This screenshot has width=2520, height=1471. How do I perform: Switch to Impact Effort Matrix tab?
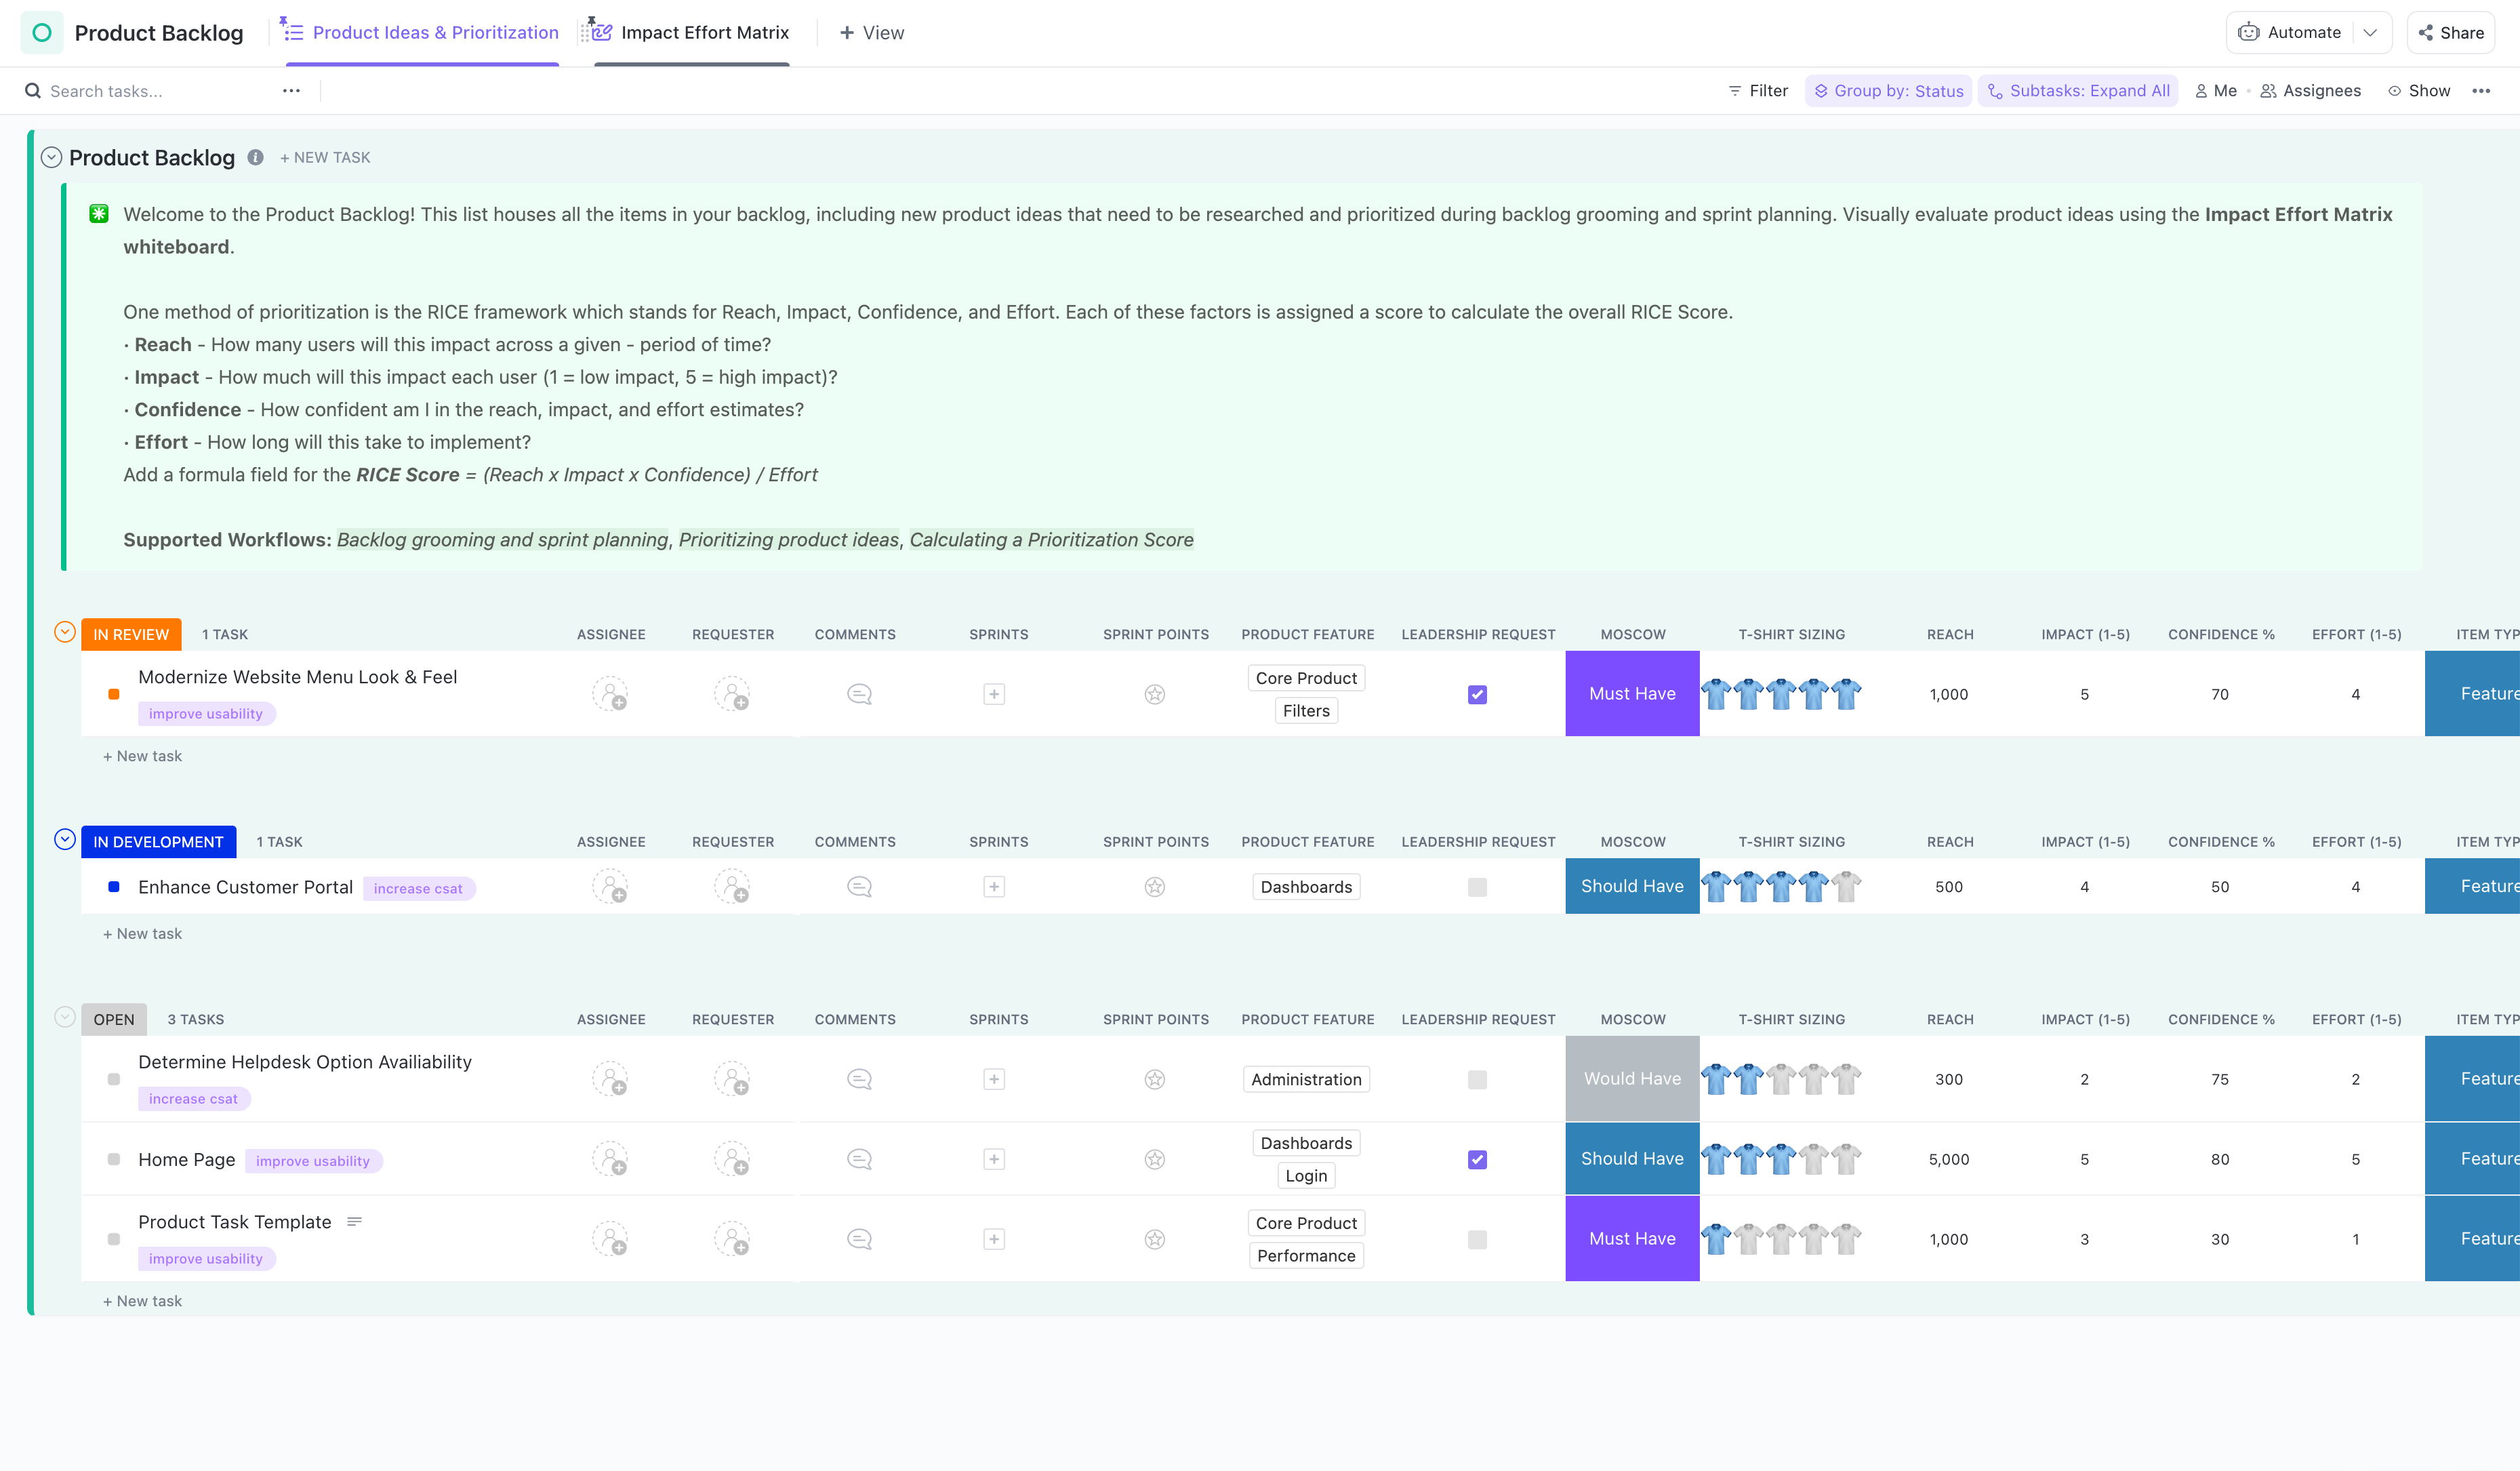coord(692,33)
